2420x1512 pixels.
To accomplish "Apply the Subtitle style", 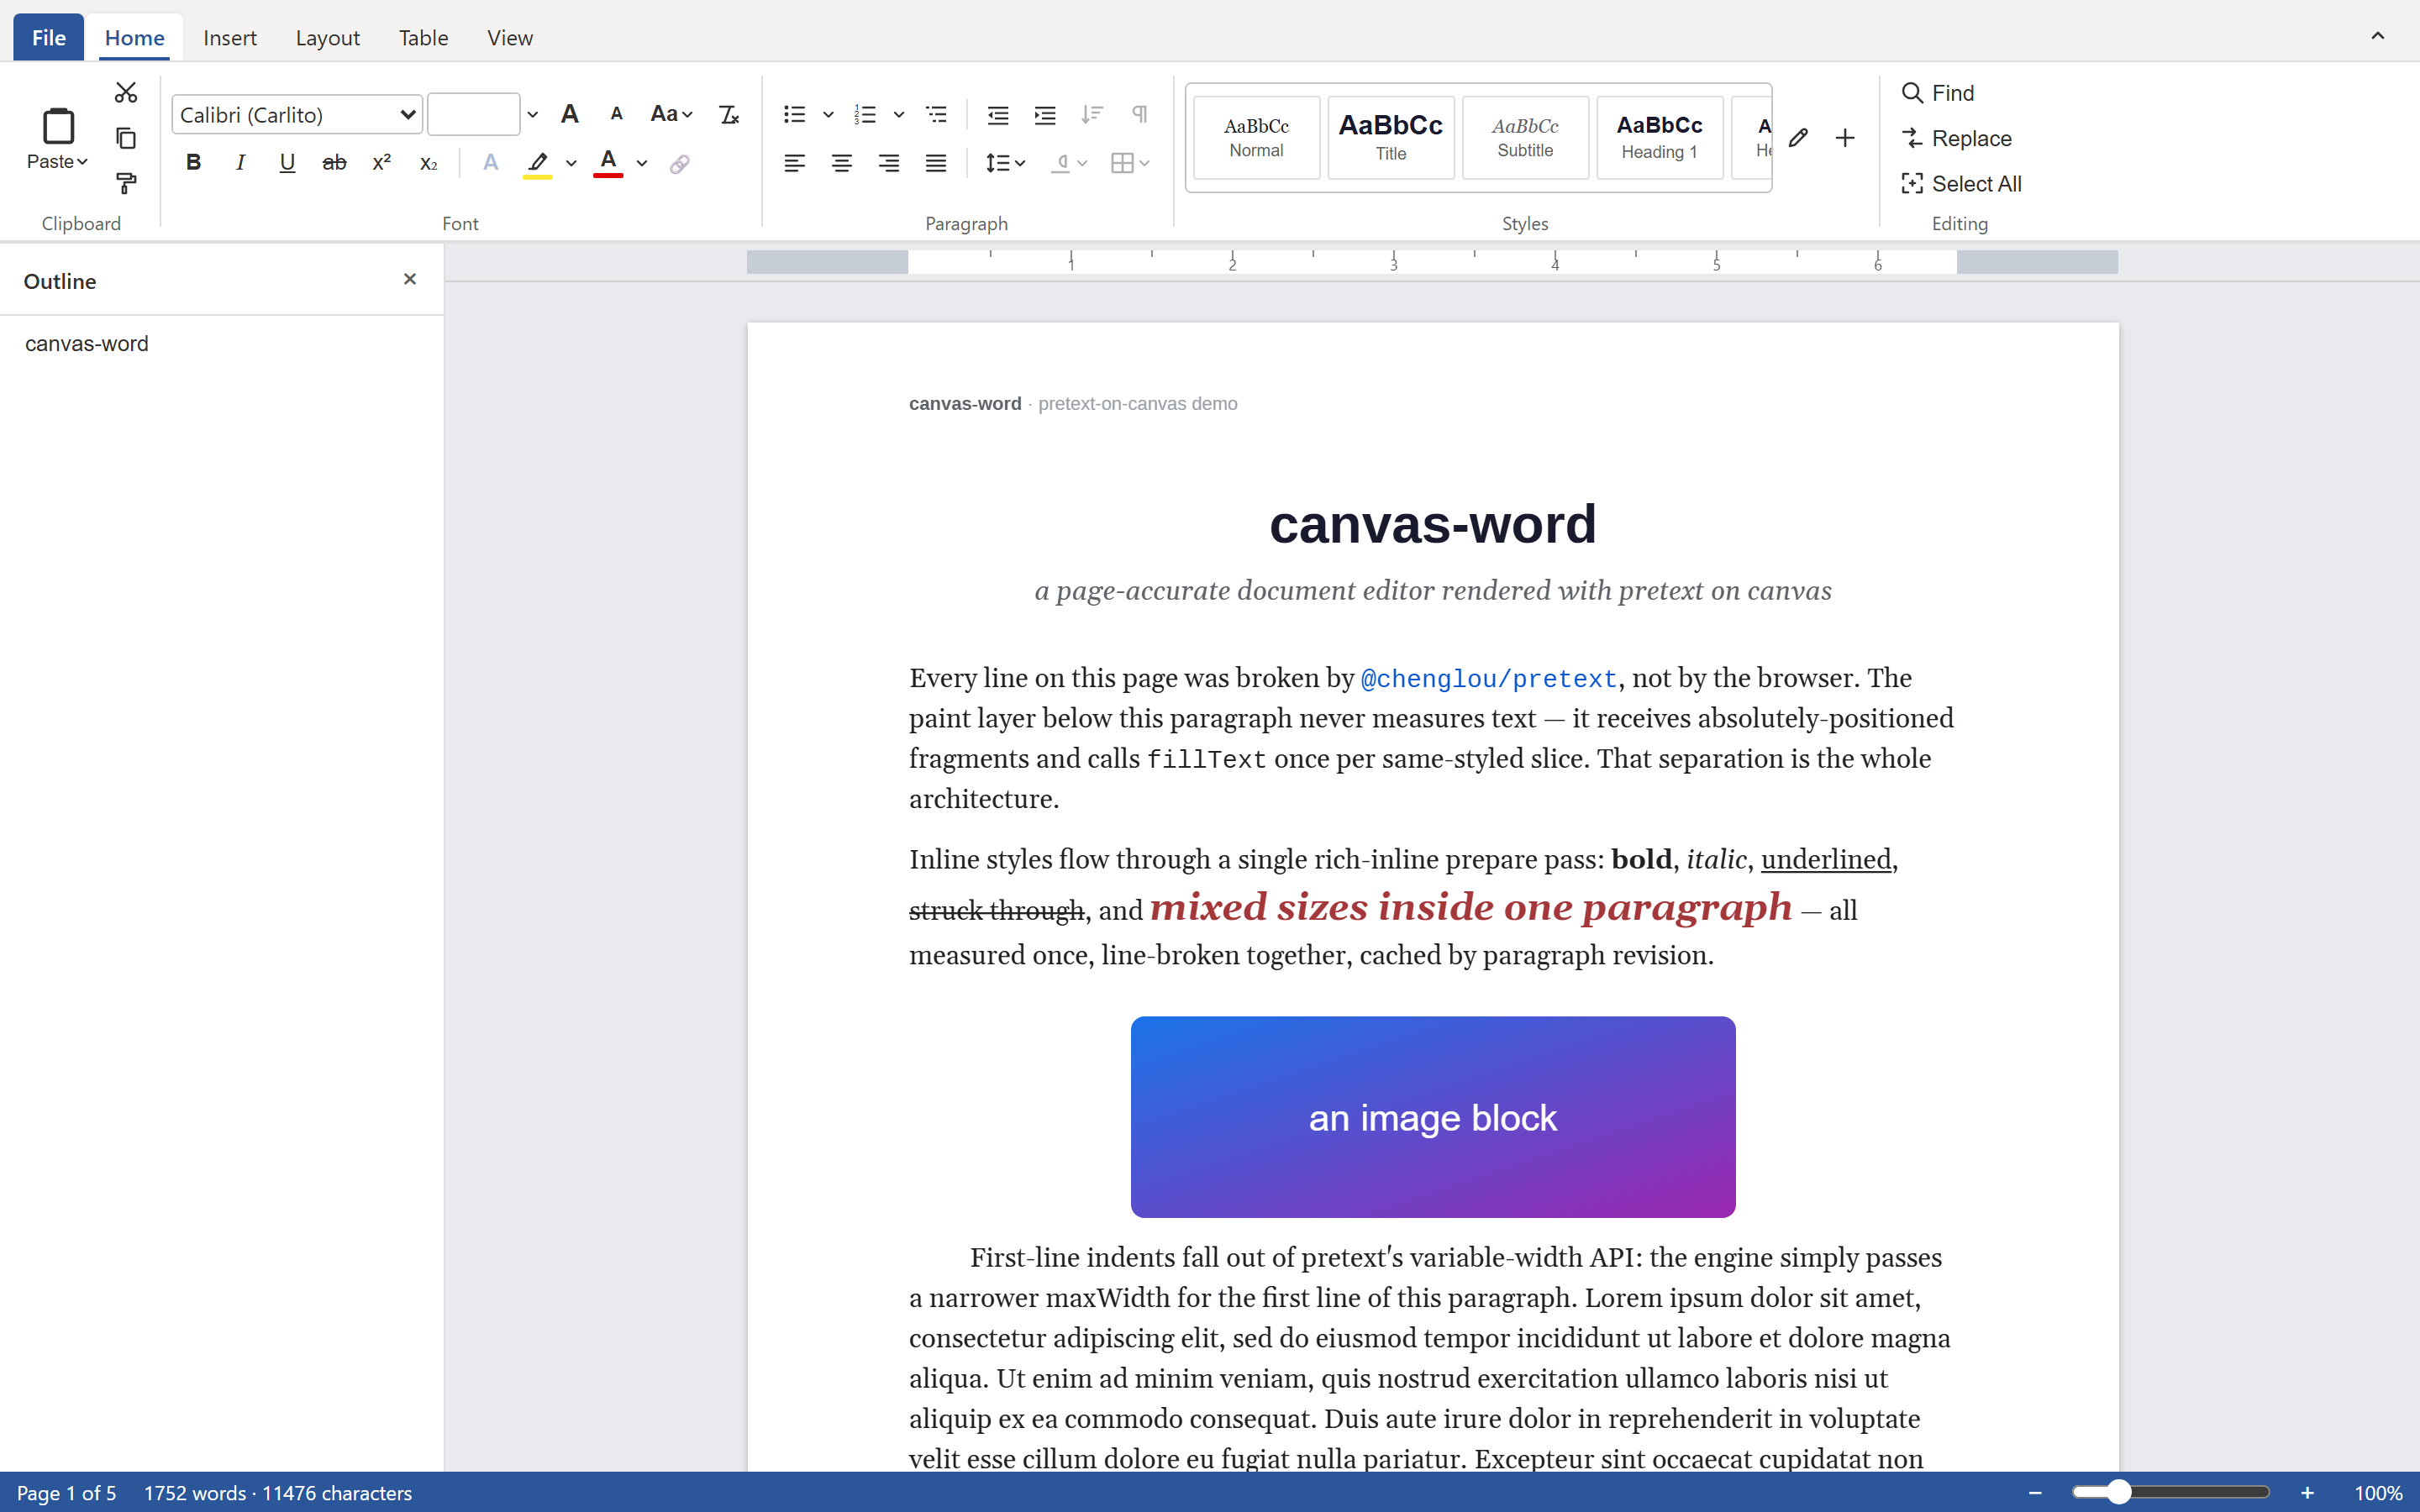I will point(1525,138).
